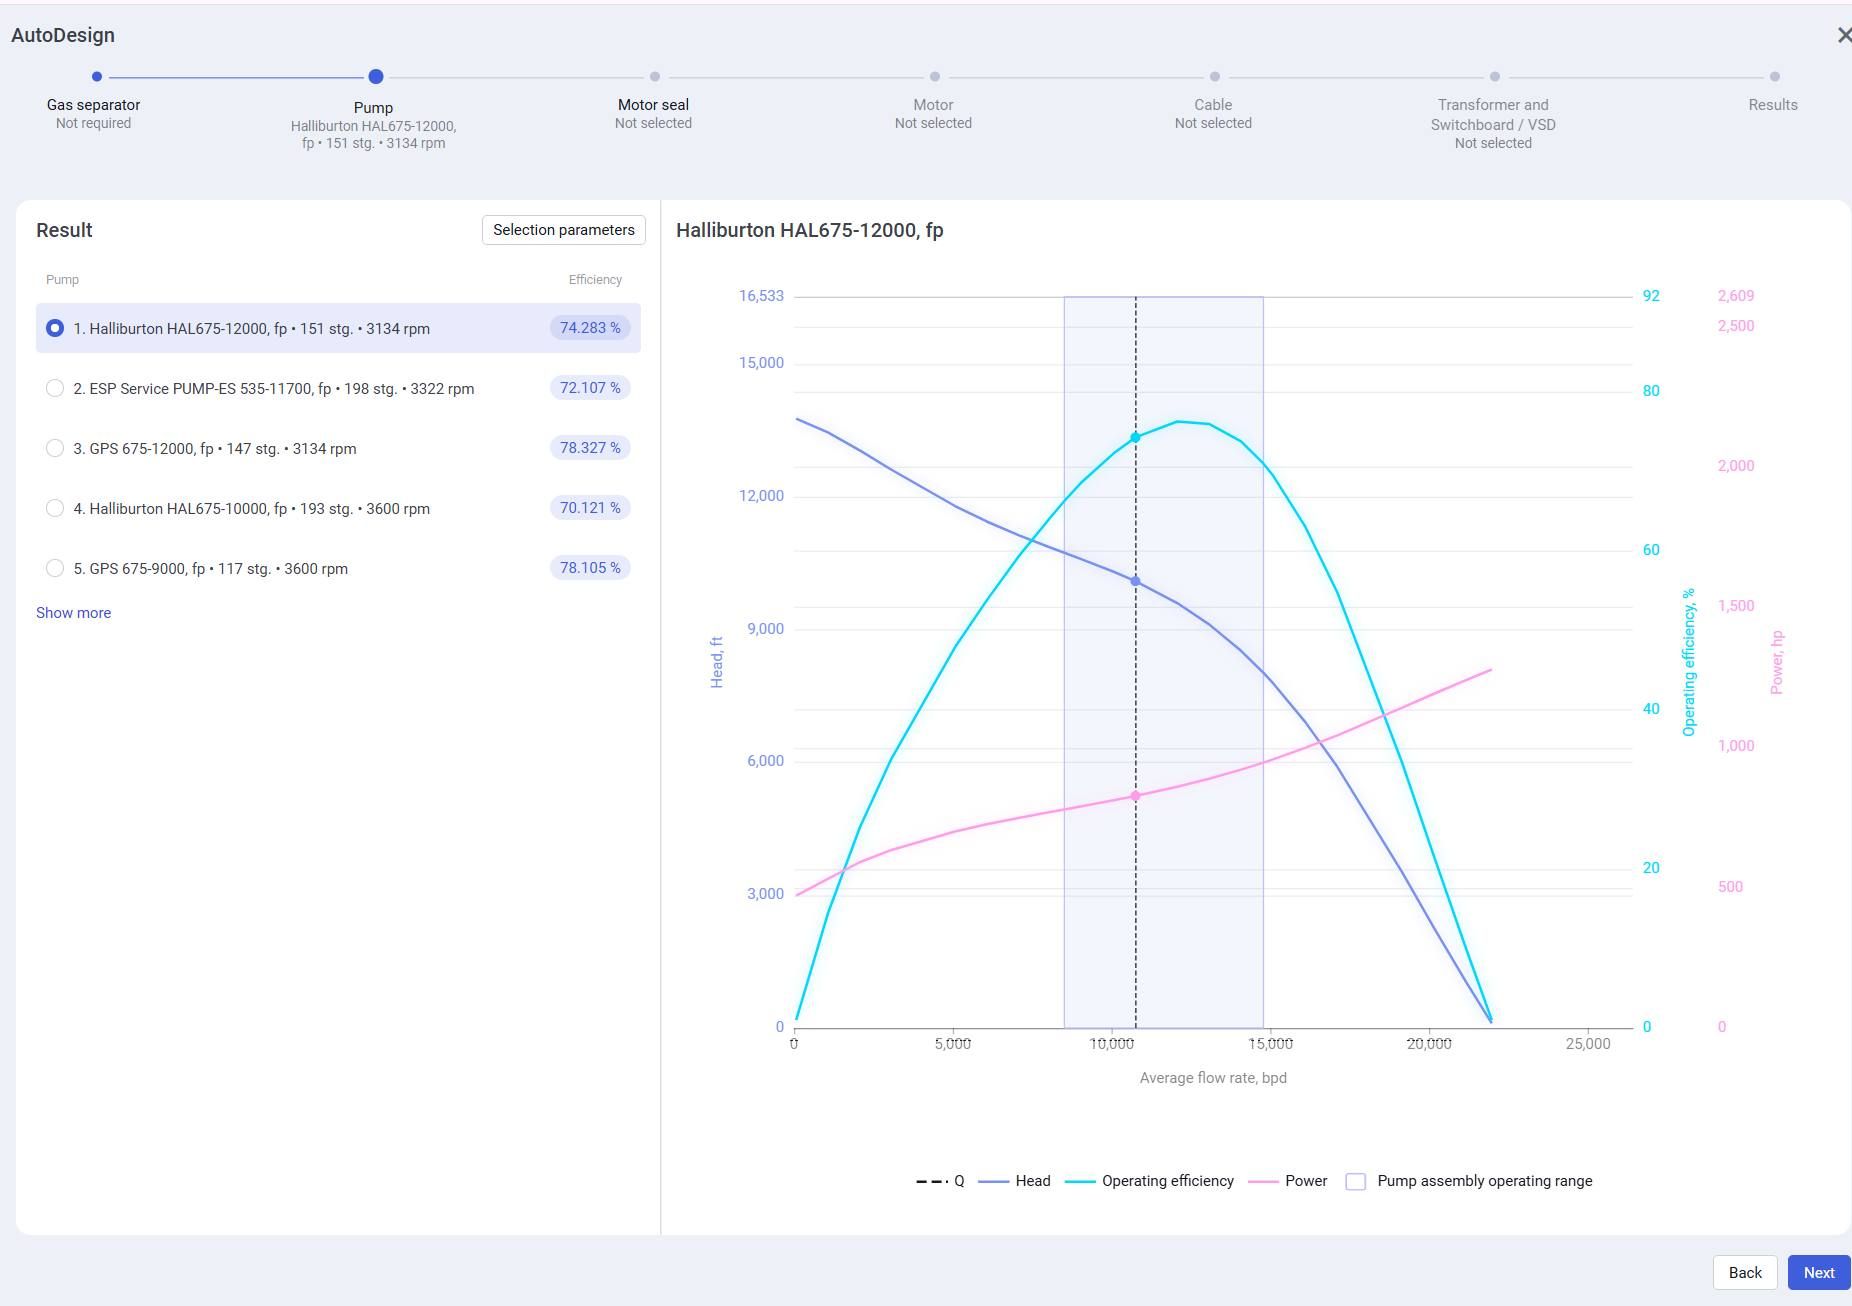The width and height of the screenshot is (1852, 1306).
Task: Click the Back button
Action: [x=1745, y=1273]
